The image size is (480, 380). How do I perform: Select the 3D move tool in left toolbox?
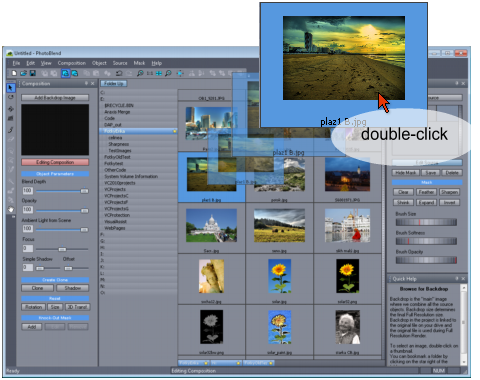11,109
